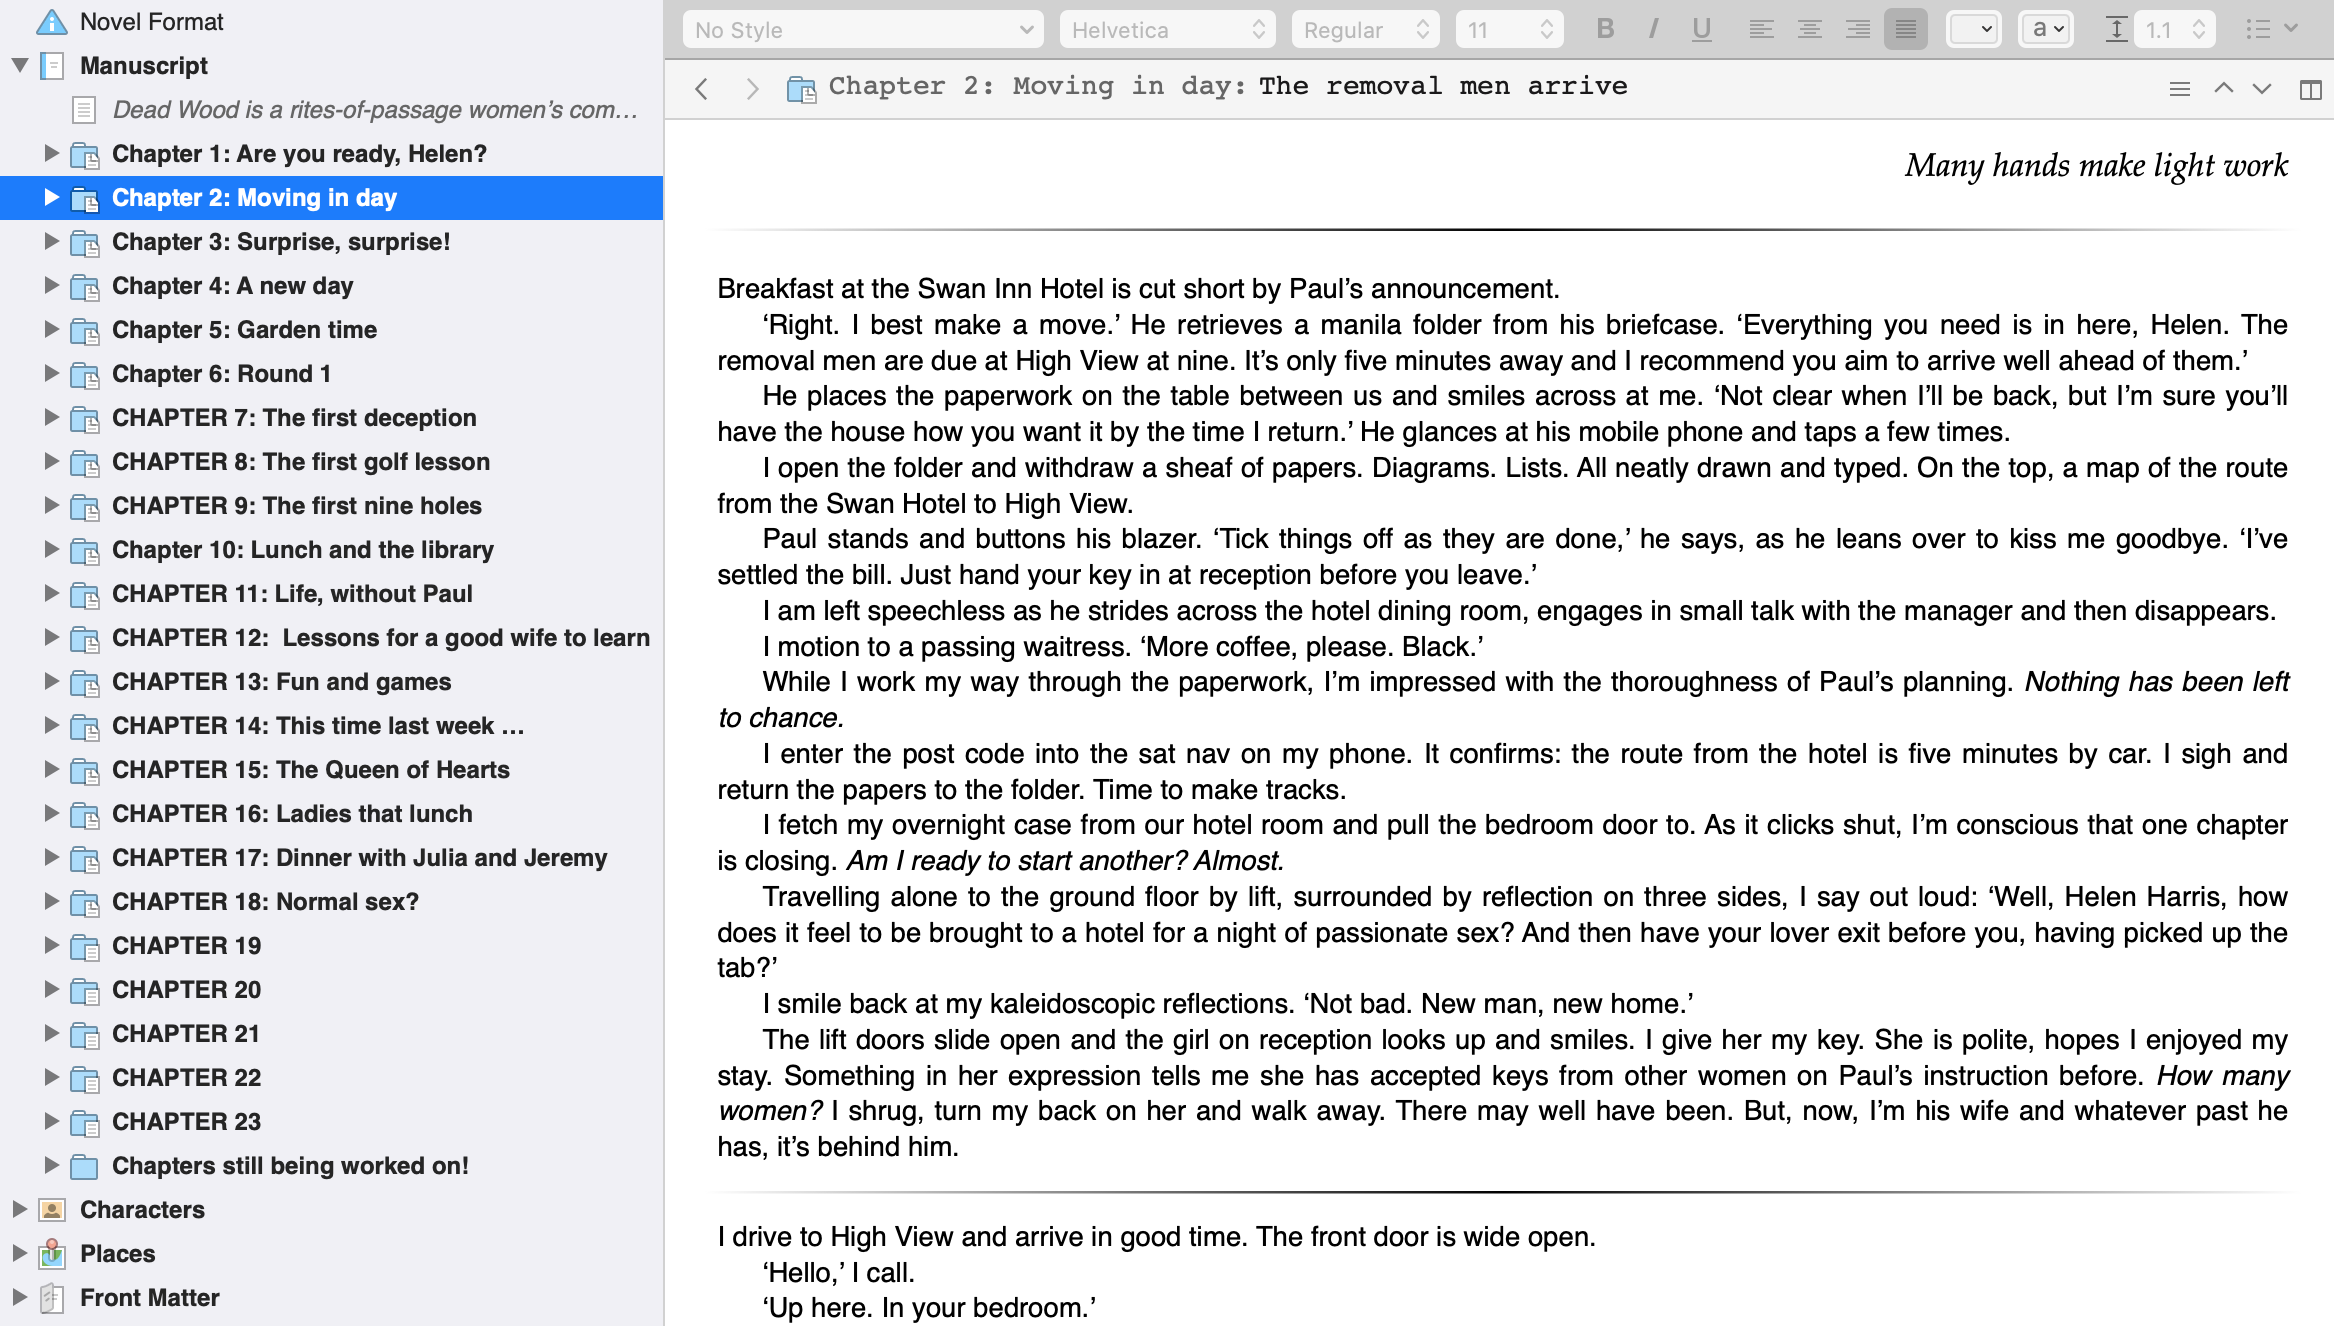Image resolution: width=2334 pixels, height=1326 pixels.
Task: Expand Chapter 1: Are you ready, Helen?
Action: click(50, 153)
